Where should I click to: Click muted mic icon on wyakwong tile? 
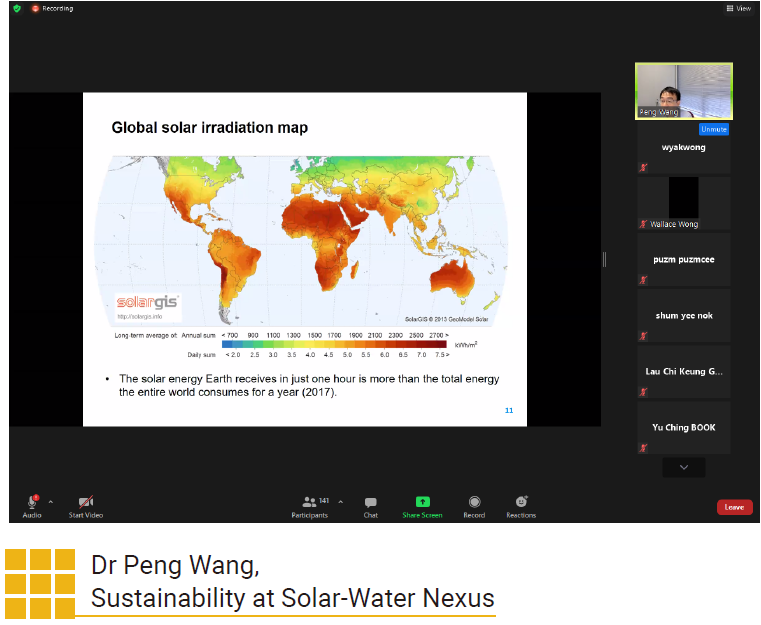click(x=643, y=168)
